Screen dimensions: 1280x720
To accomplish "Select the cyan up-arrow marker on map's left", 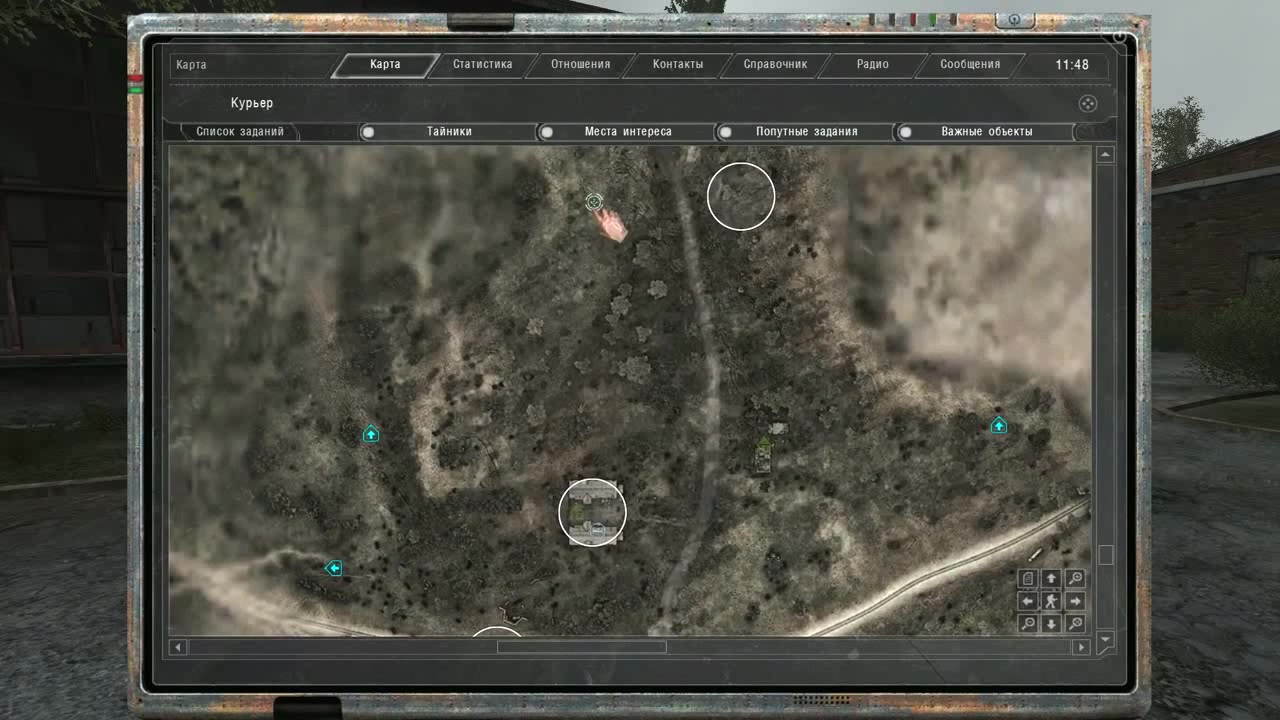I will tap(371, 434).
